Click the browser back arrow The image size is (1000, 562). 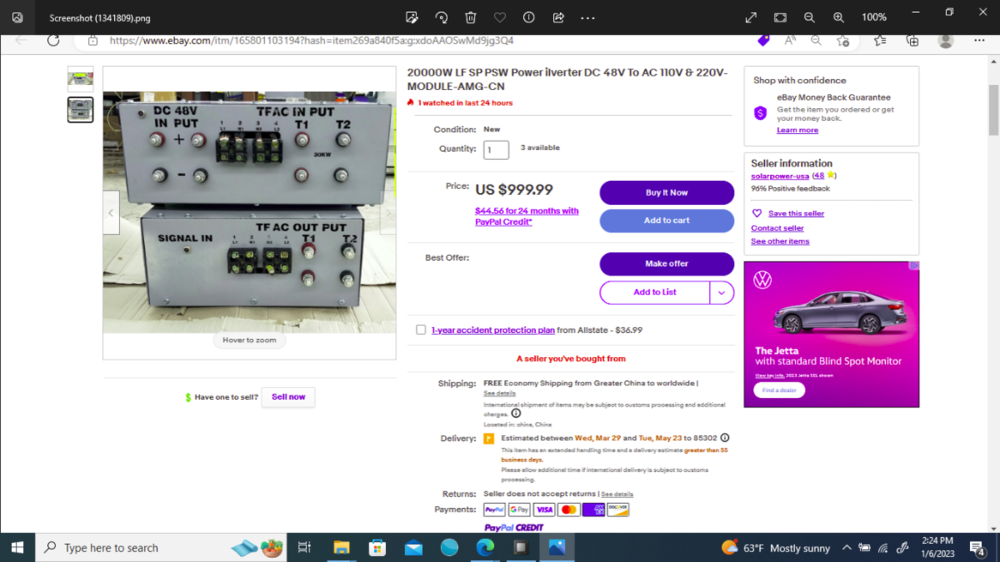coord(21,41)
